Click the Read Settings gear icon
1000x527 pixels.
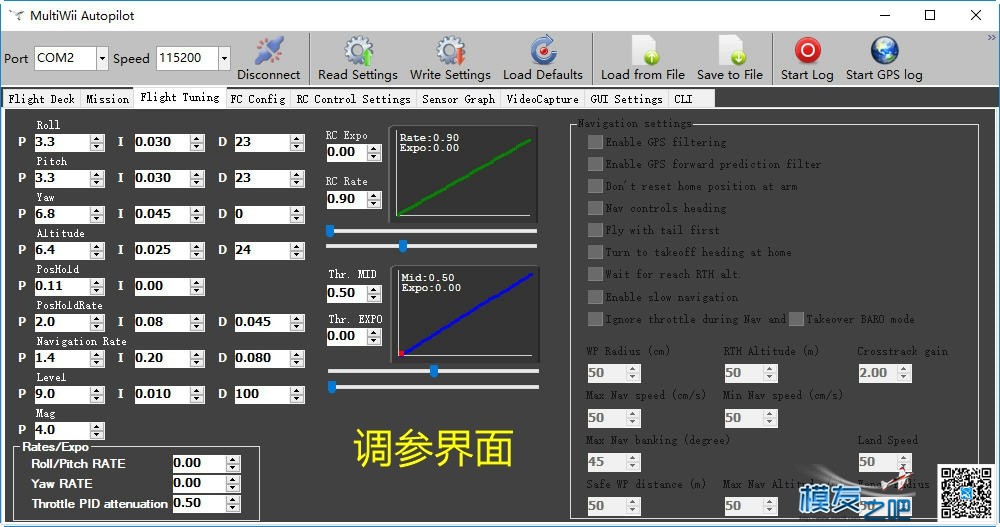358,50
